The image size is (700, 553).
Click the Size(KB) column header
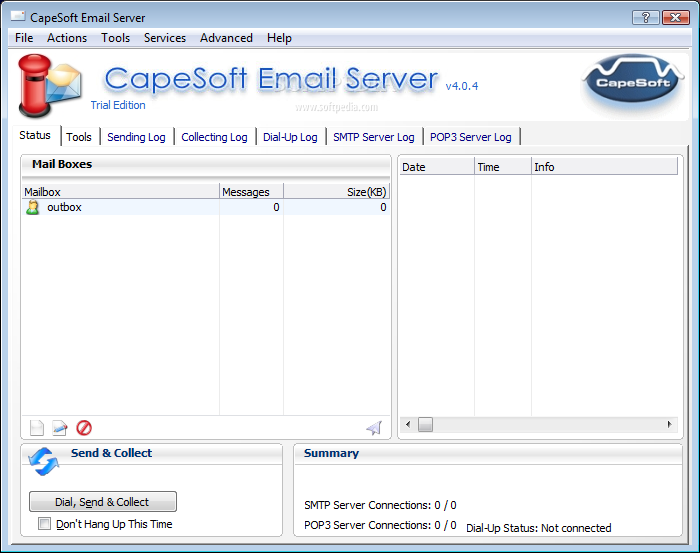(x=337, y=192)
